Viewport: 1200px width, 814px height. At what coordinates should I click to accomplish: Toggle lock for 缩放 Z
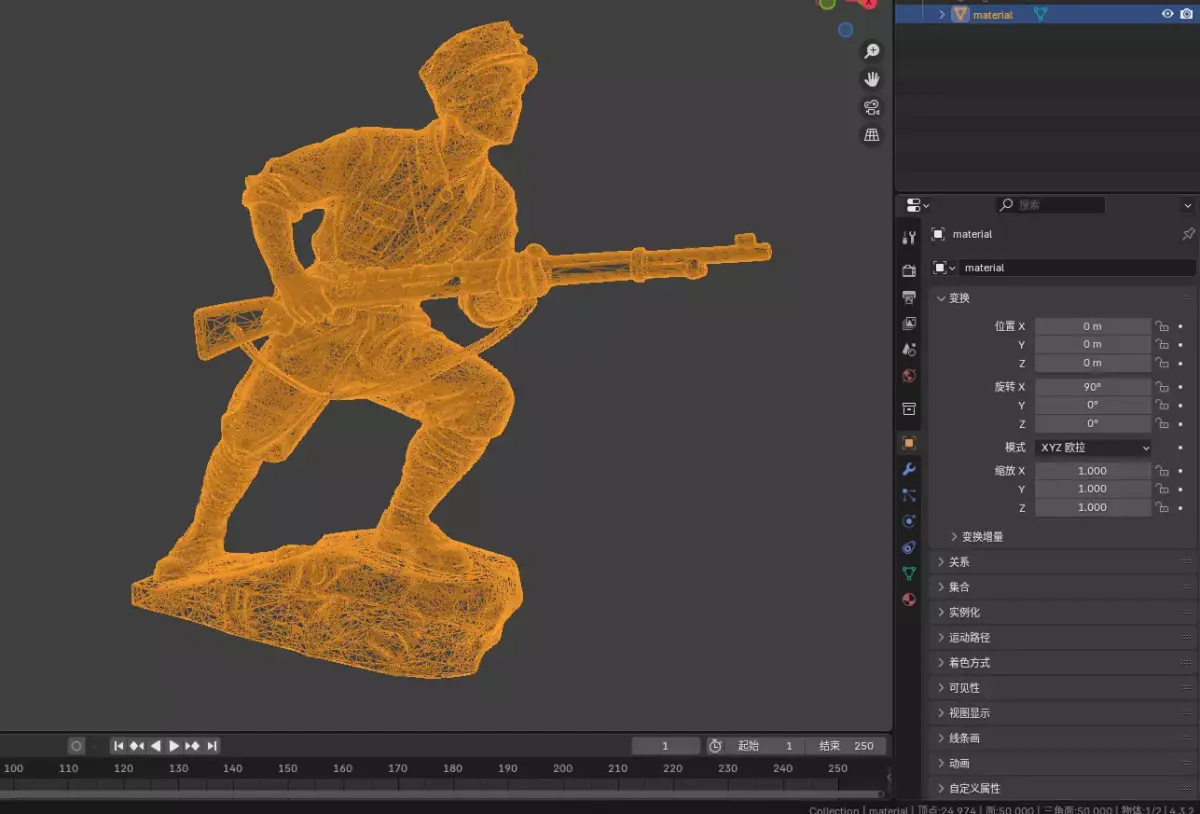point(1162,508)
